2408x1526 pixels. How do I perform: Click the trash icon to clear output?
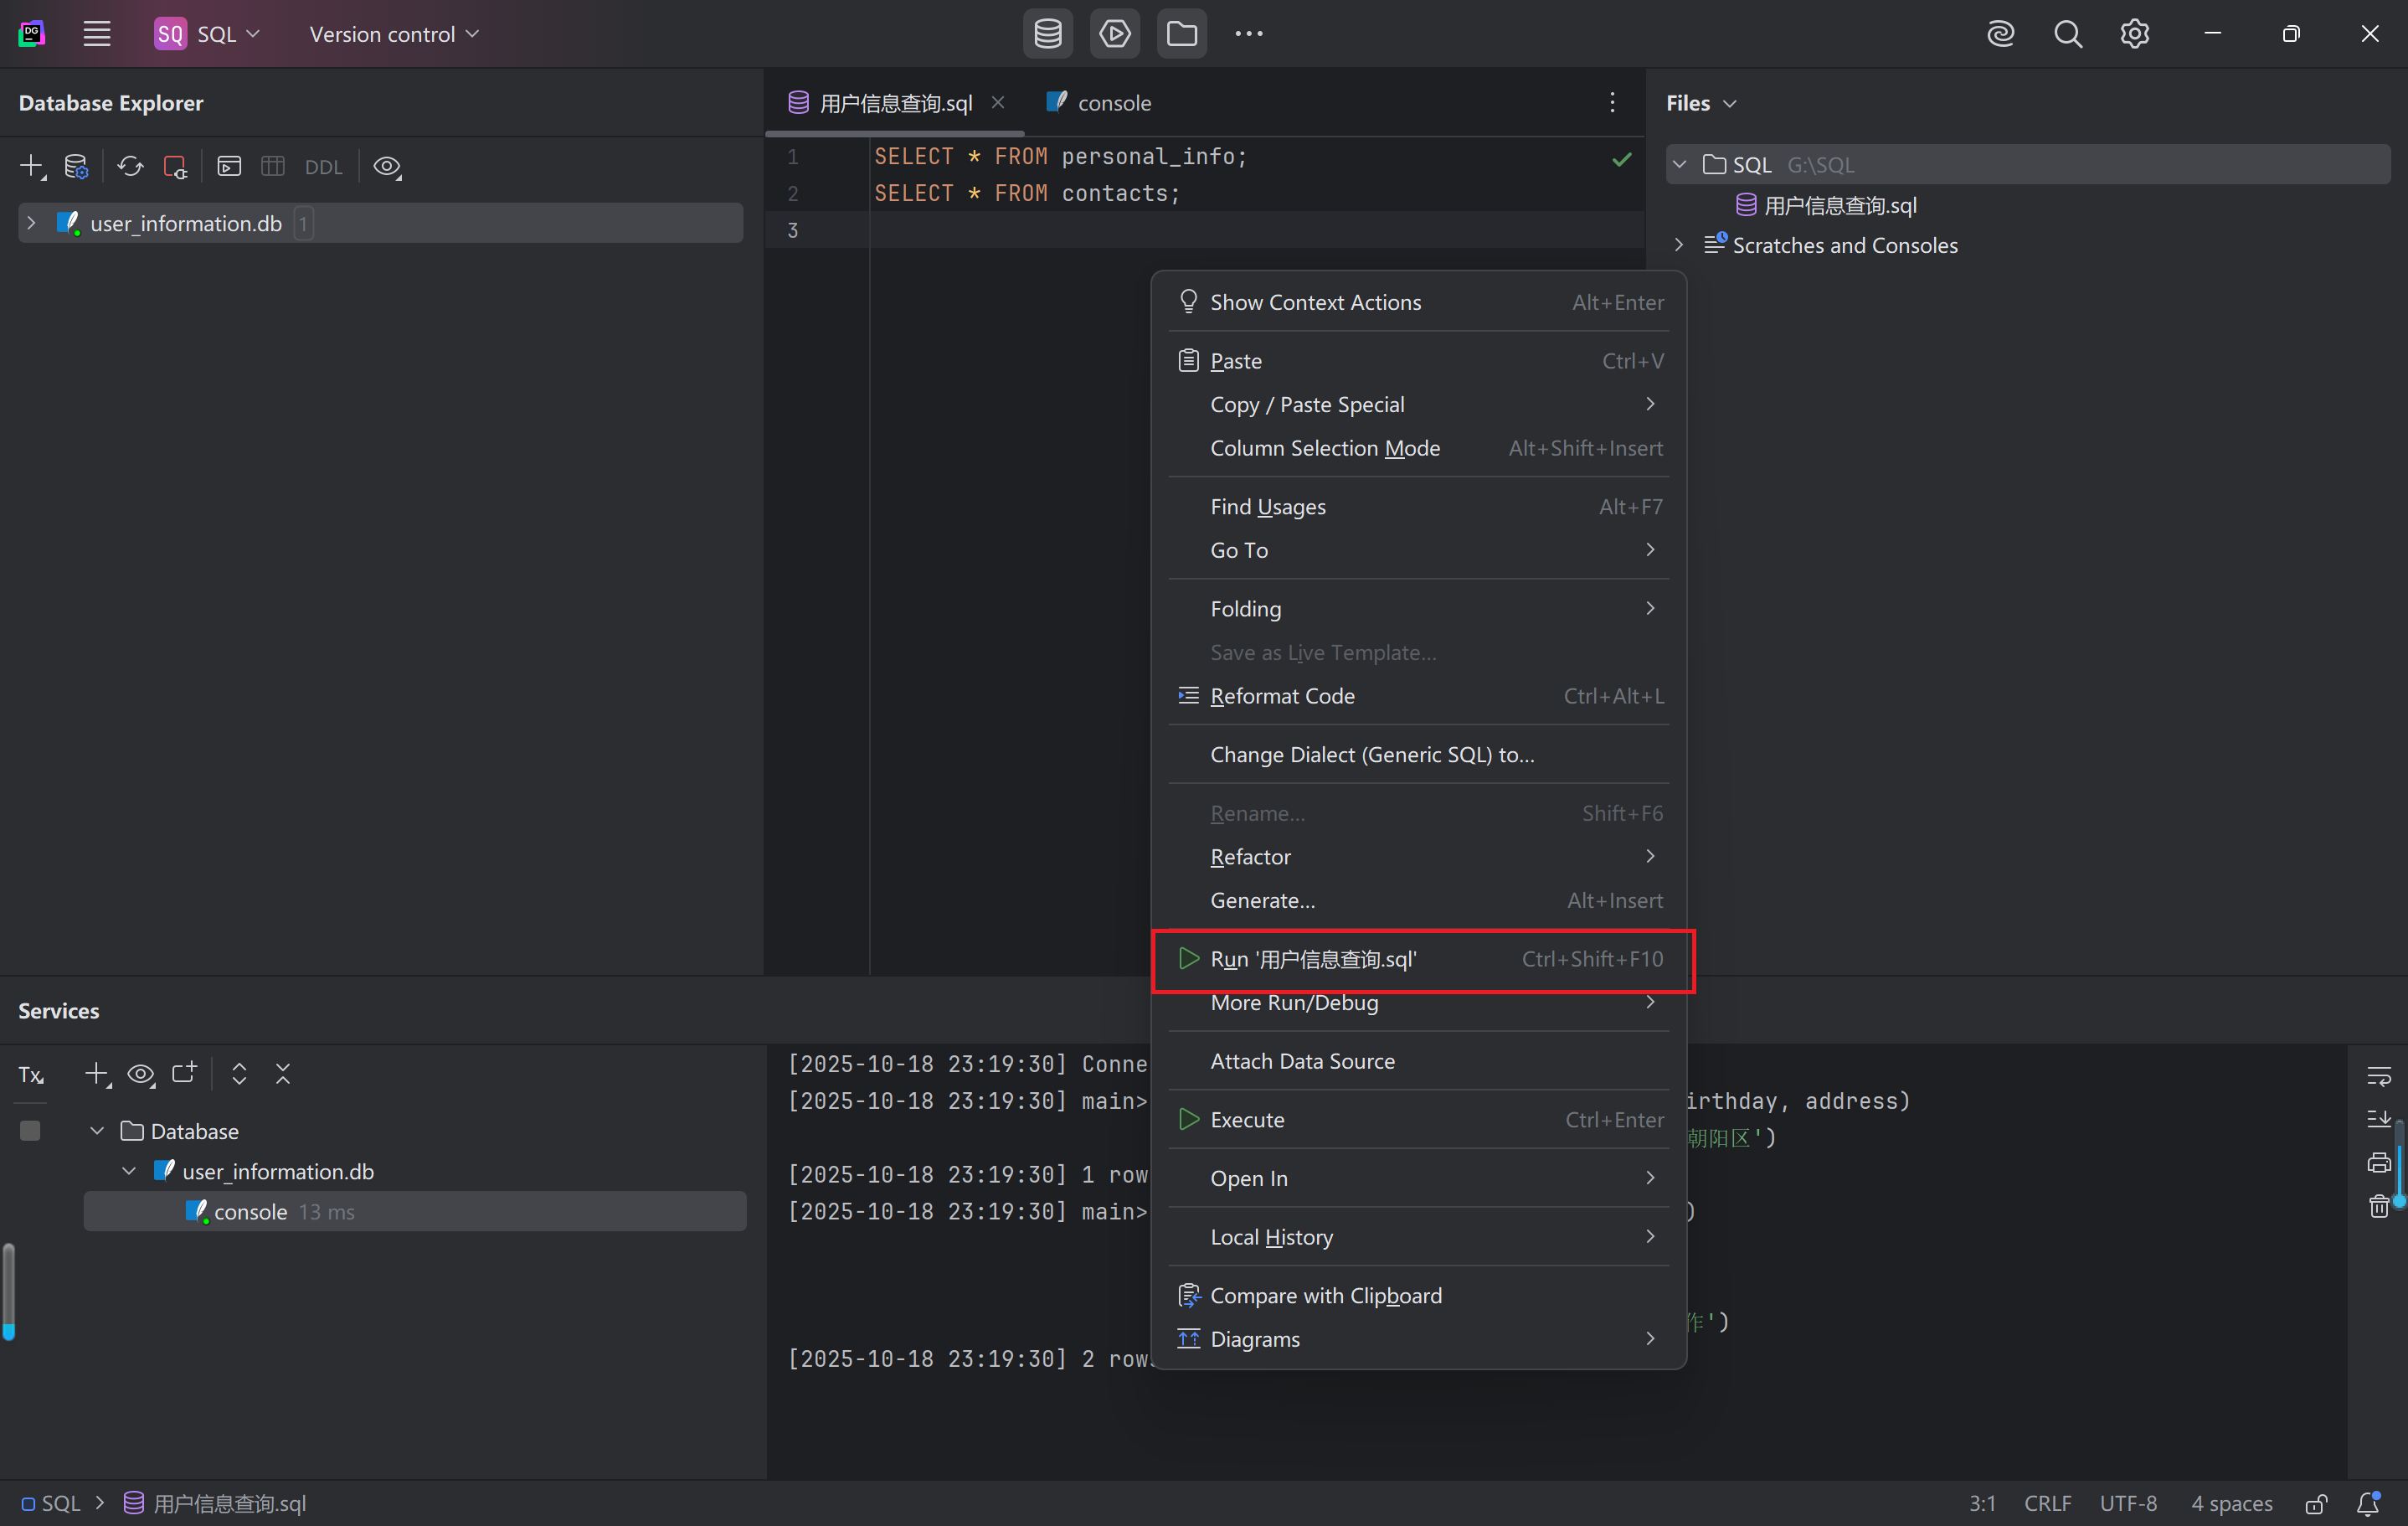[x=2378, y=1207]
